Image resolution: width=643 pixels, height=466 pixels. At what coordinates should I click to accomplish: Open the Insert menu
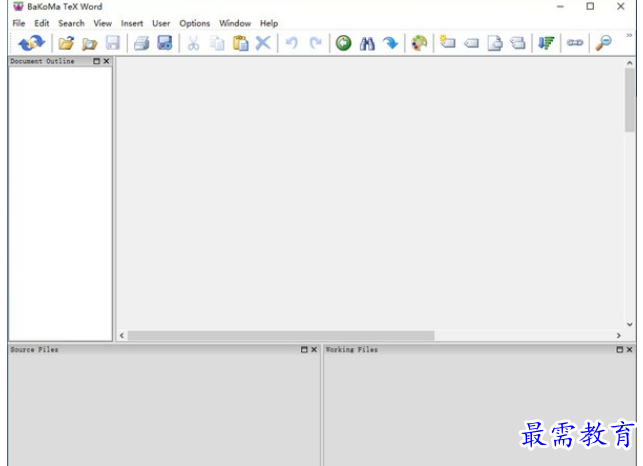click(x=132, y=23)
